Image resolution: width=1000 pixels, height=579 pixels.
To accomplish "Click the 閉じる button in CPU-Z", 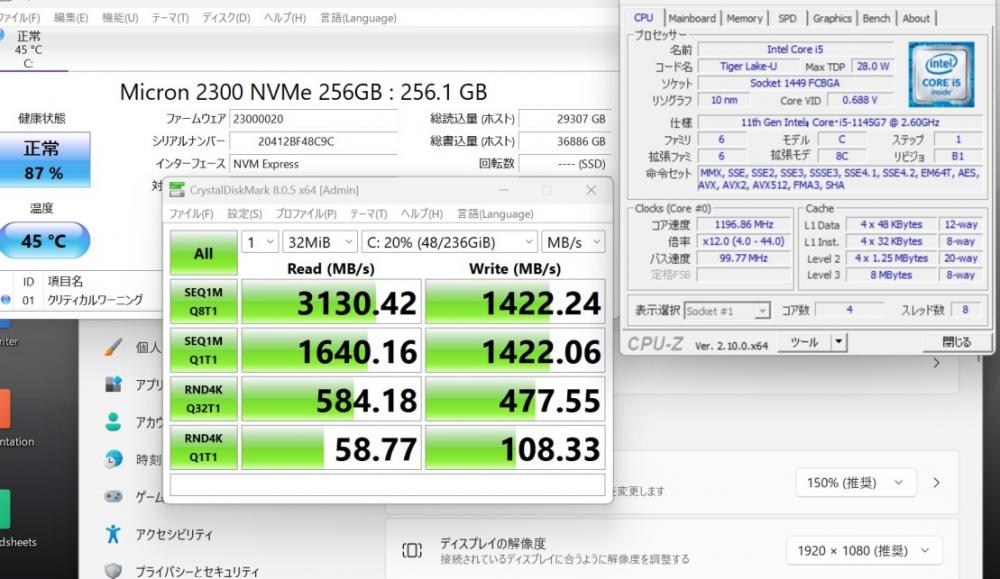I will click(957, 342).
